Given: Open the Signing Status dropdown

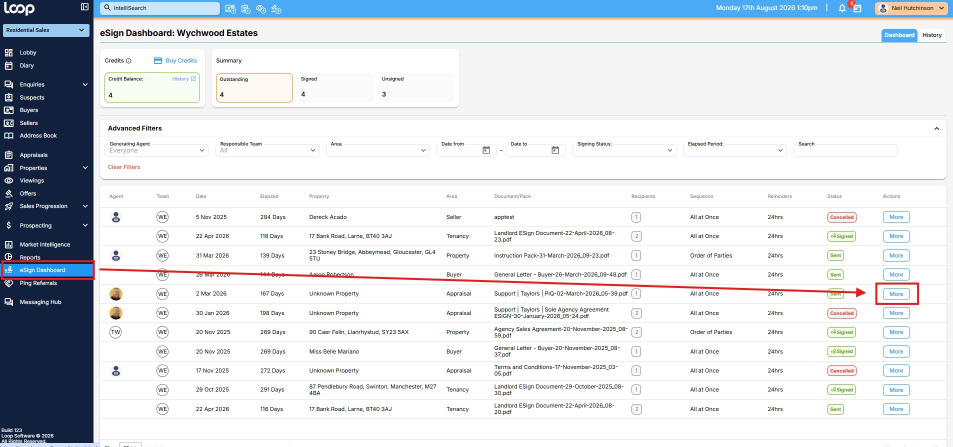Looking at the screenshot, I should pyautogui.click(x=624, y=150).
